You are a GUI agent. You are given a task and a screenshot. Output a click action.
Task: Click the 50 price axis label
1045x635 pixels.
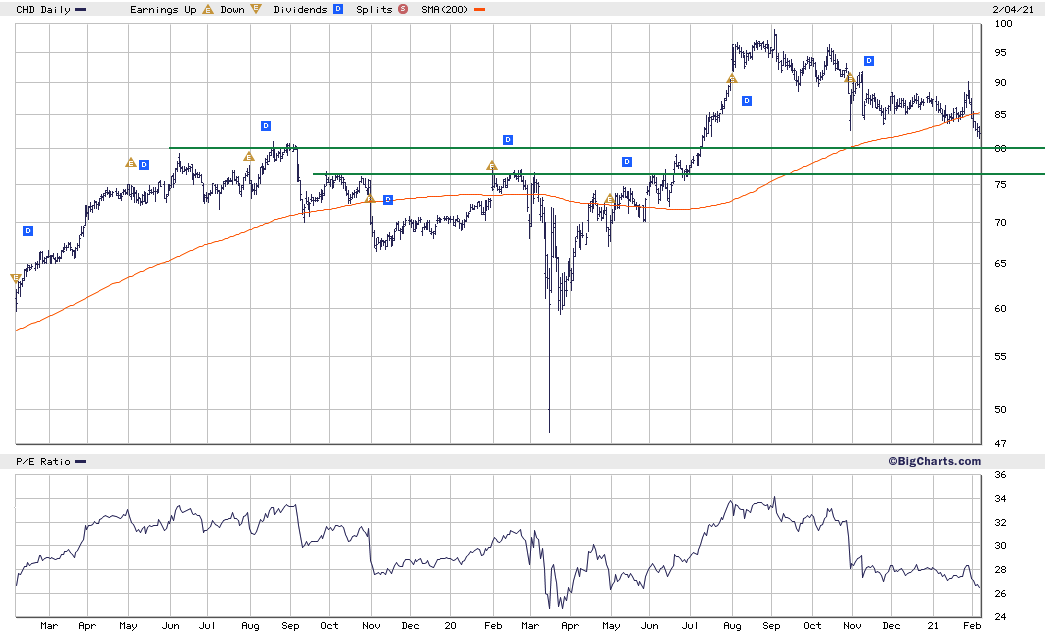tap(1000, 410)
